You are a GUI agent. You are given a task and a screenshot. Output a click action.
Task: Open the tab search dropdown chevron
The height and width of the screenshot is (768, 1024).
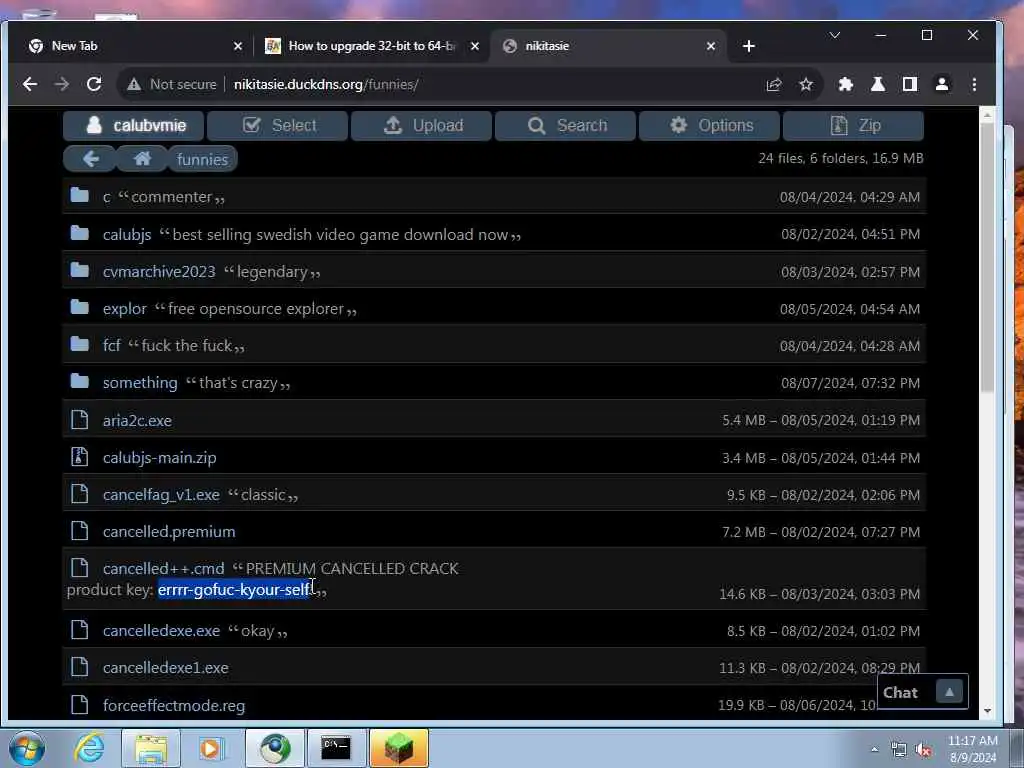coord(835,35)
